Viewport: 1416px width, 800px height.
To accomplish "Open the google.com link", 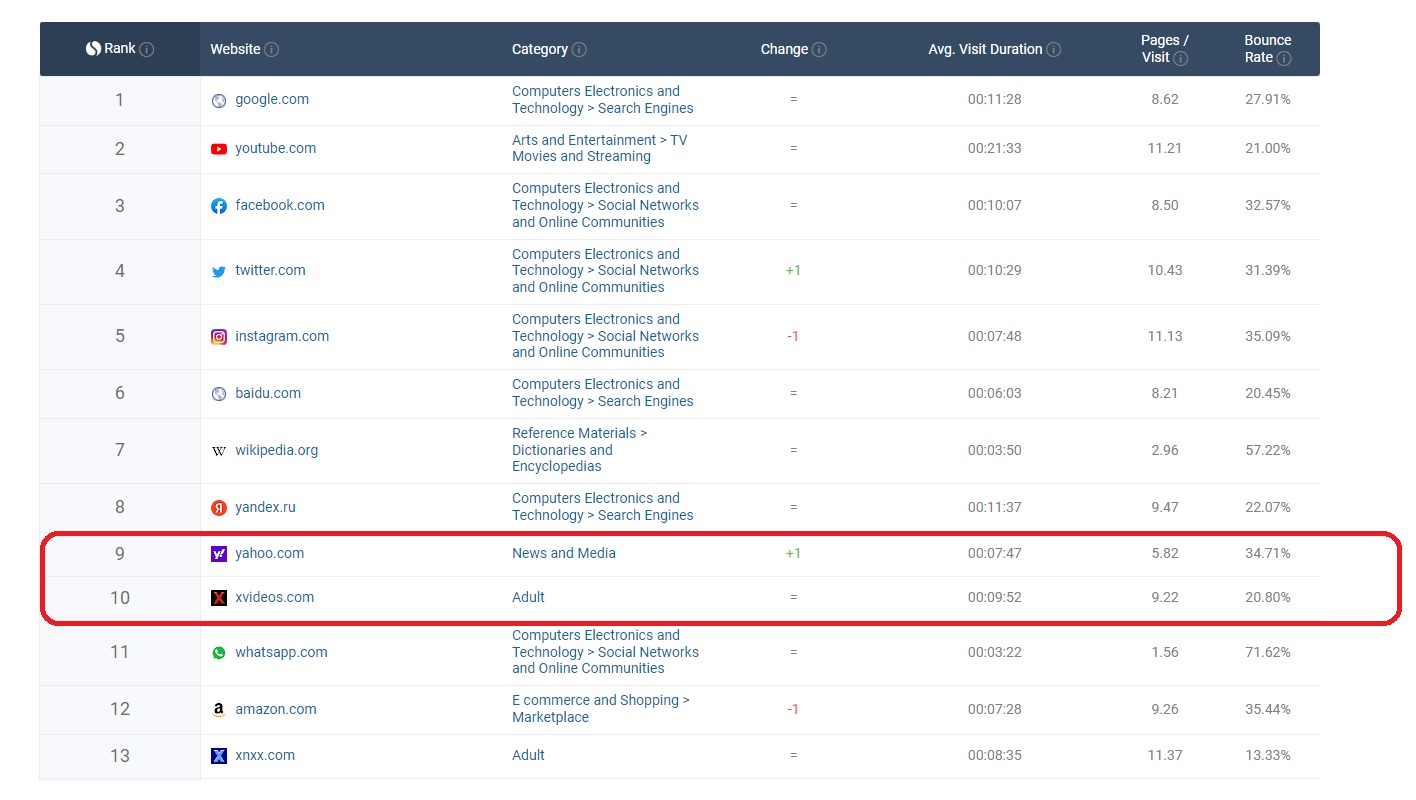I will pyautogui.click(x=272, y=100).
